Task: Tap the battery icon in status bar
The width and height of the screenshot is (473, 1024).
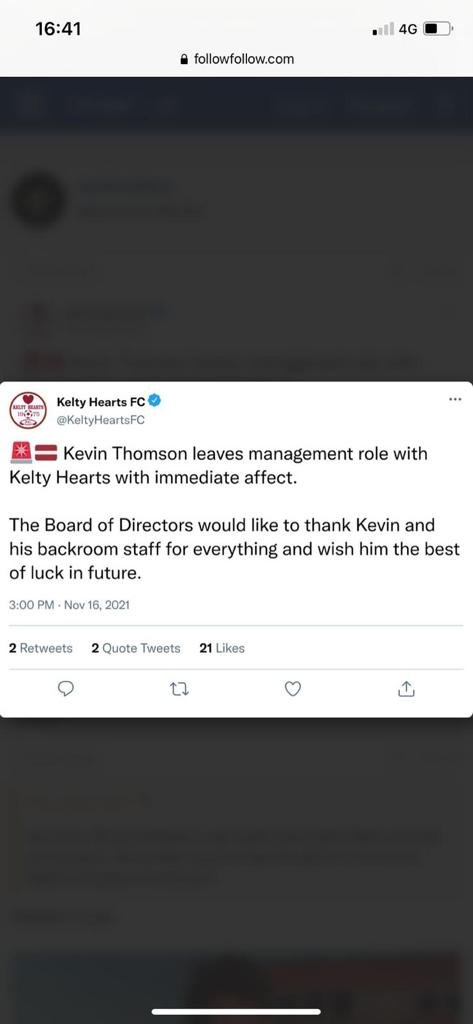Action: pos(438,29)
